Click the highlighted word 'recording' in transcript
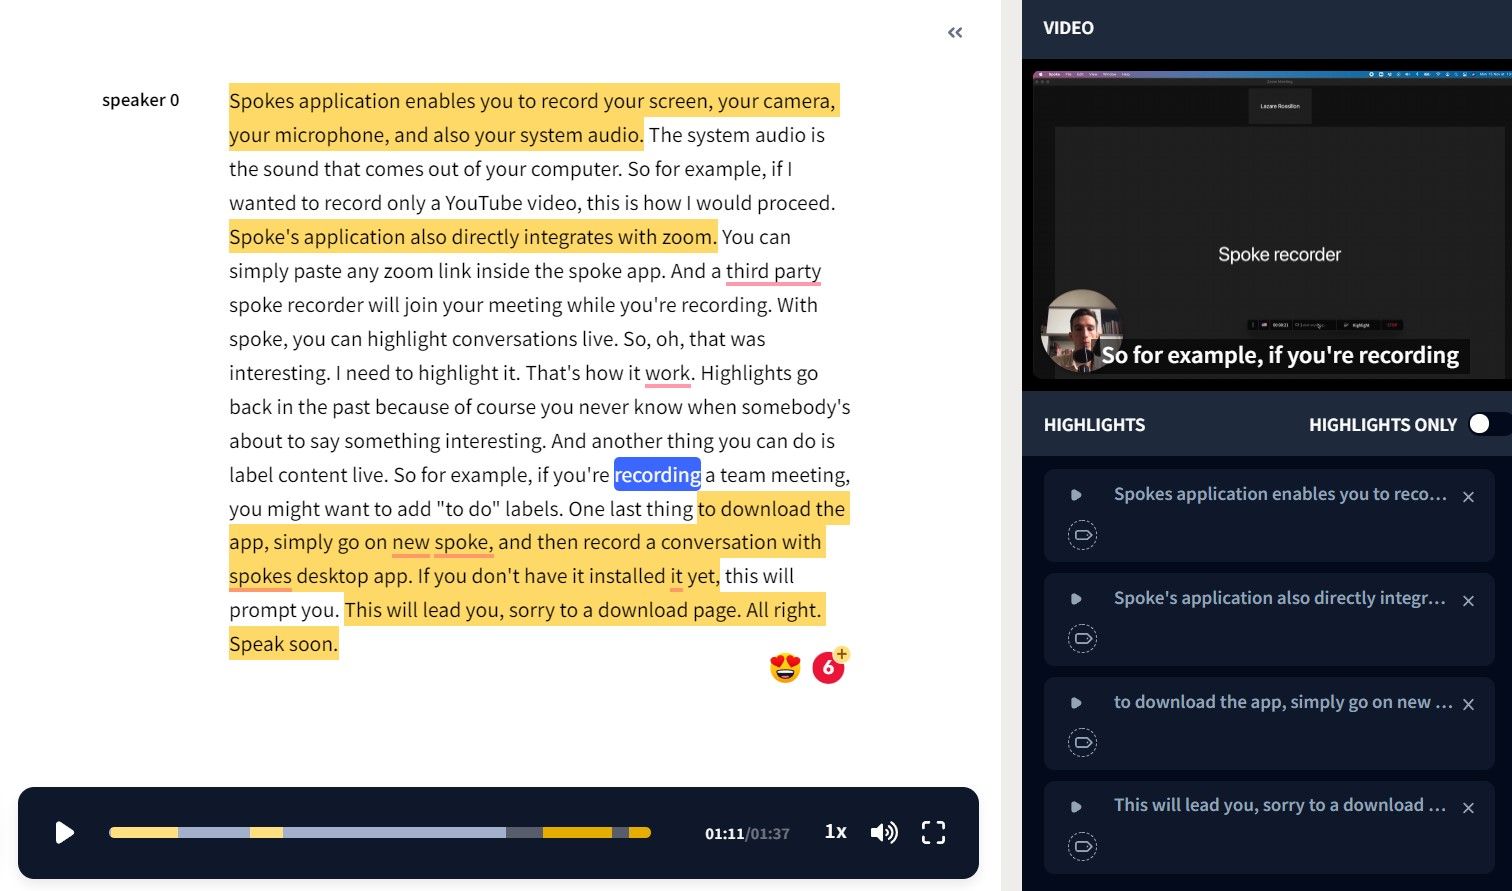The width and height of the screenshot is (1512, 891). pyautogui.click(x=657, y=475)
